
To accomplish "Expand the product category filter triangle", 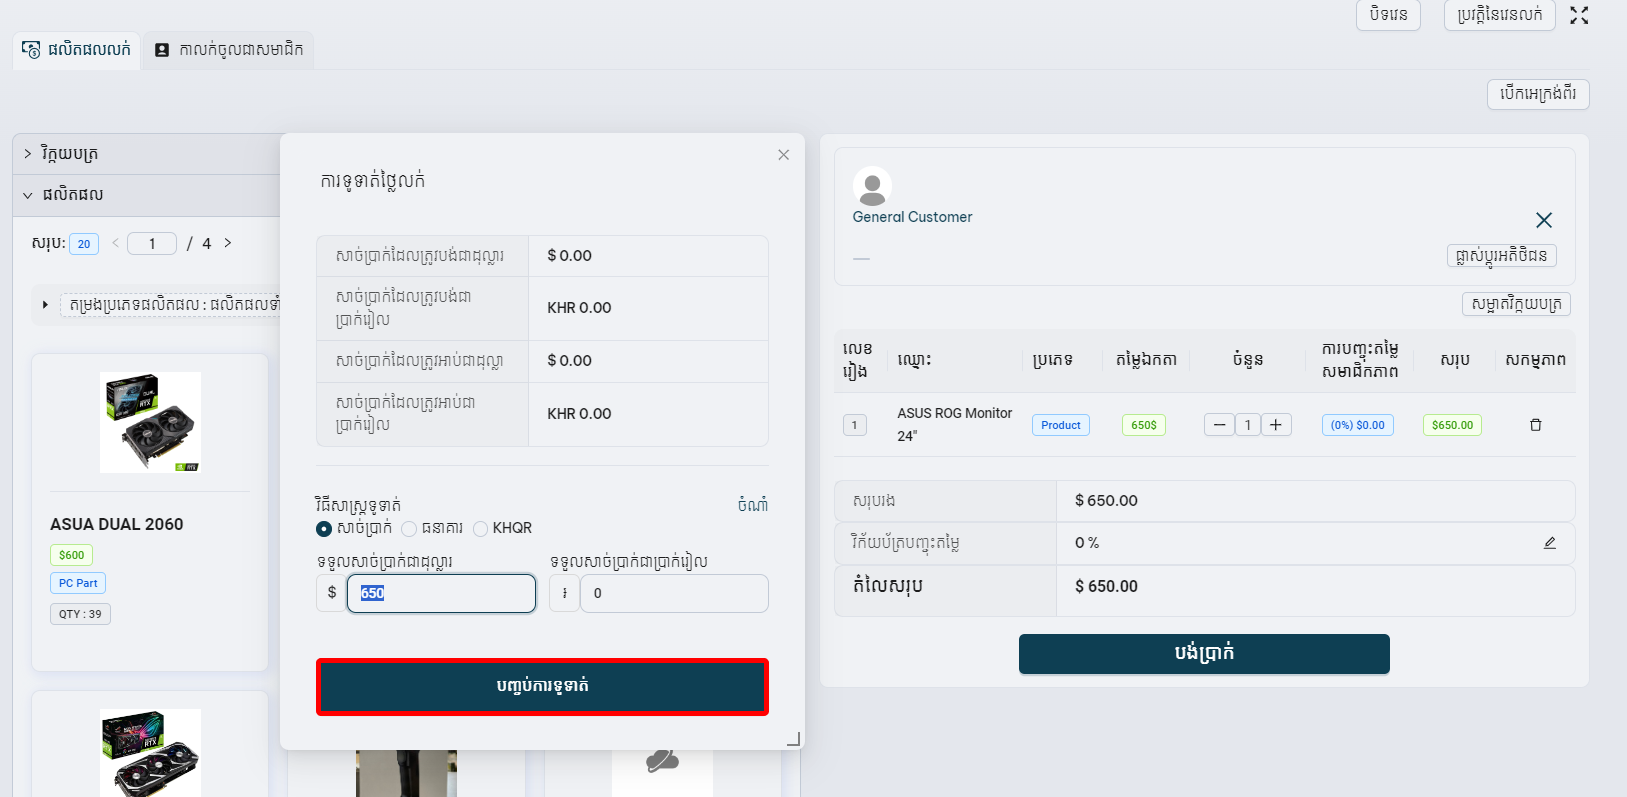I will tap(45, 304).
